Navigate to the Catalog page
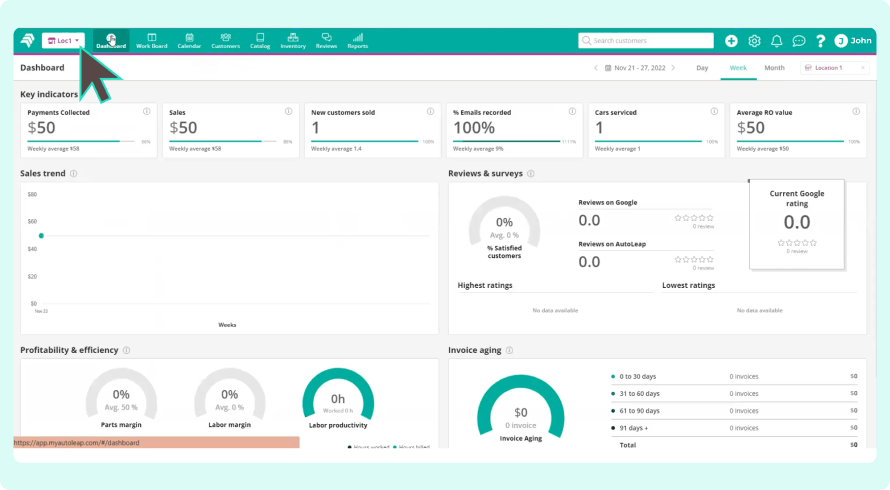This screenshot has height=490, width=890. coord(260,41)
